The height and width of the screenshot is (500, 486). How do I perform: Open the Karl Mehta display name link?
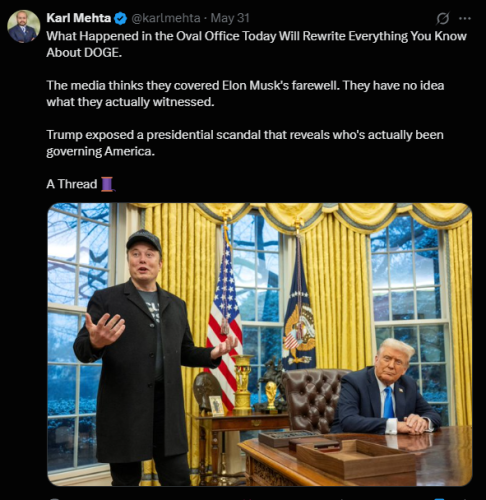(79, 18)
